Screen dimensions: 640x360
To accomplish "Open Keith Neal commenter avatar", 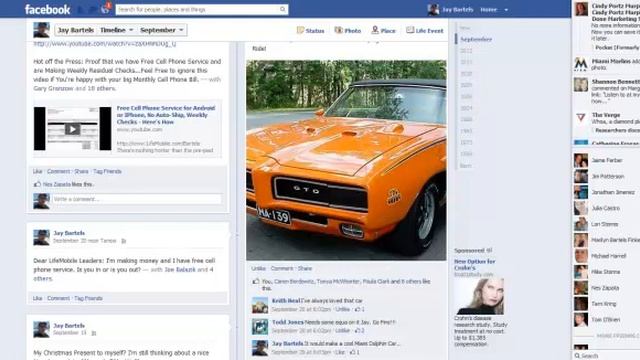I will click(x=260, y=305).
